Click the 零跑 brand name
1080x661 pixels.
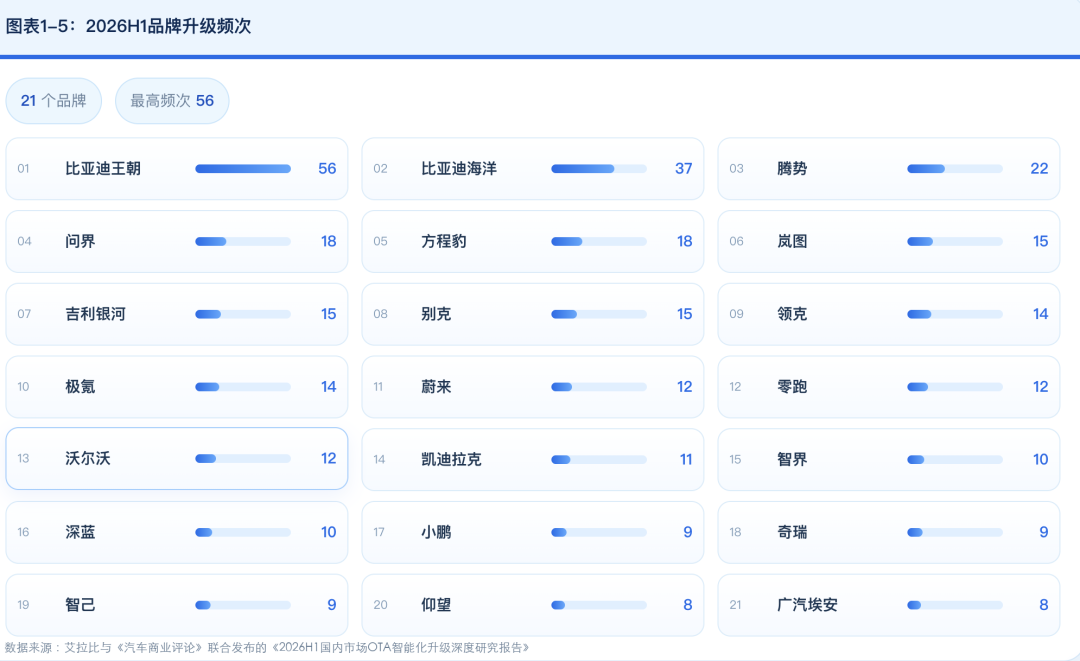(792, 386)
